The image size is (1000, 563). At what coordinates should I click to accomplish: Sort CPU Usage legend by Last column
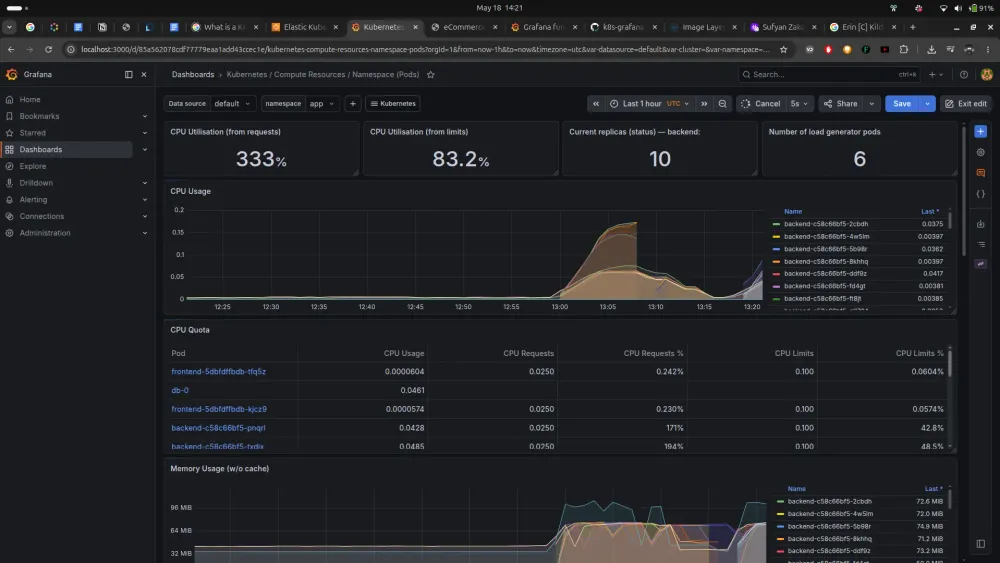point(930,212)
